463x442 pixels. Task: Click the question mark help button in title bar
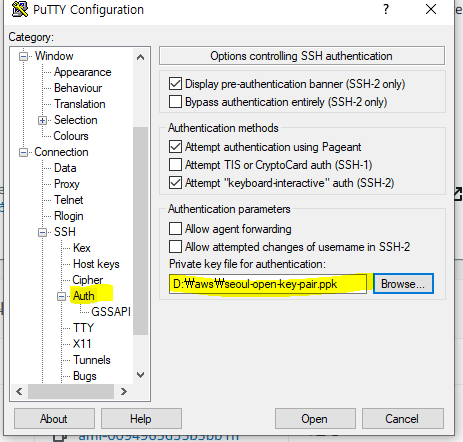(x=386, y=9)
